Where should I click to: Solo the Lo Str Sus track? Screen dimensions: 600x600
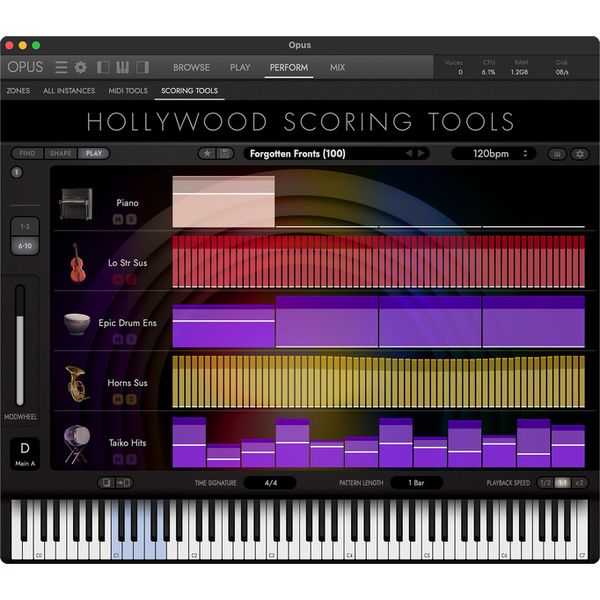click(131, 280)
